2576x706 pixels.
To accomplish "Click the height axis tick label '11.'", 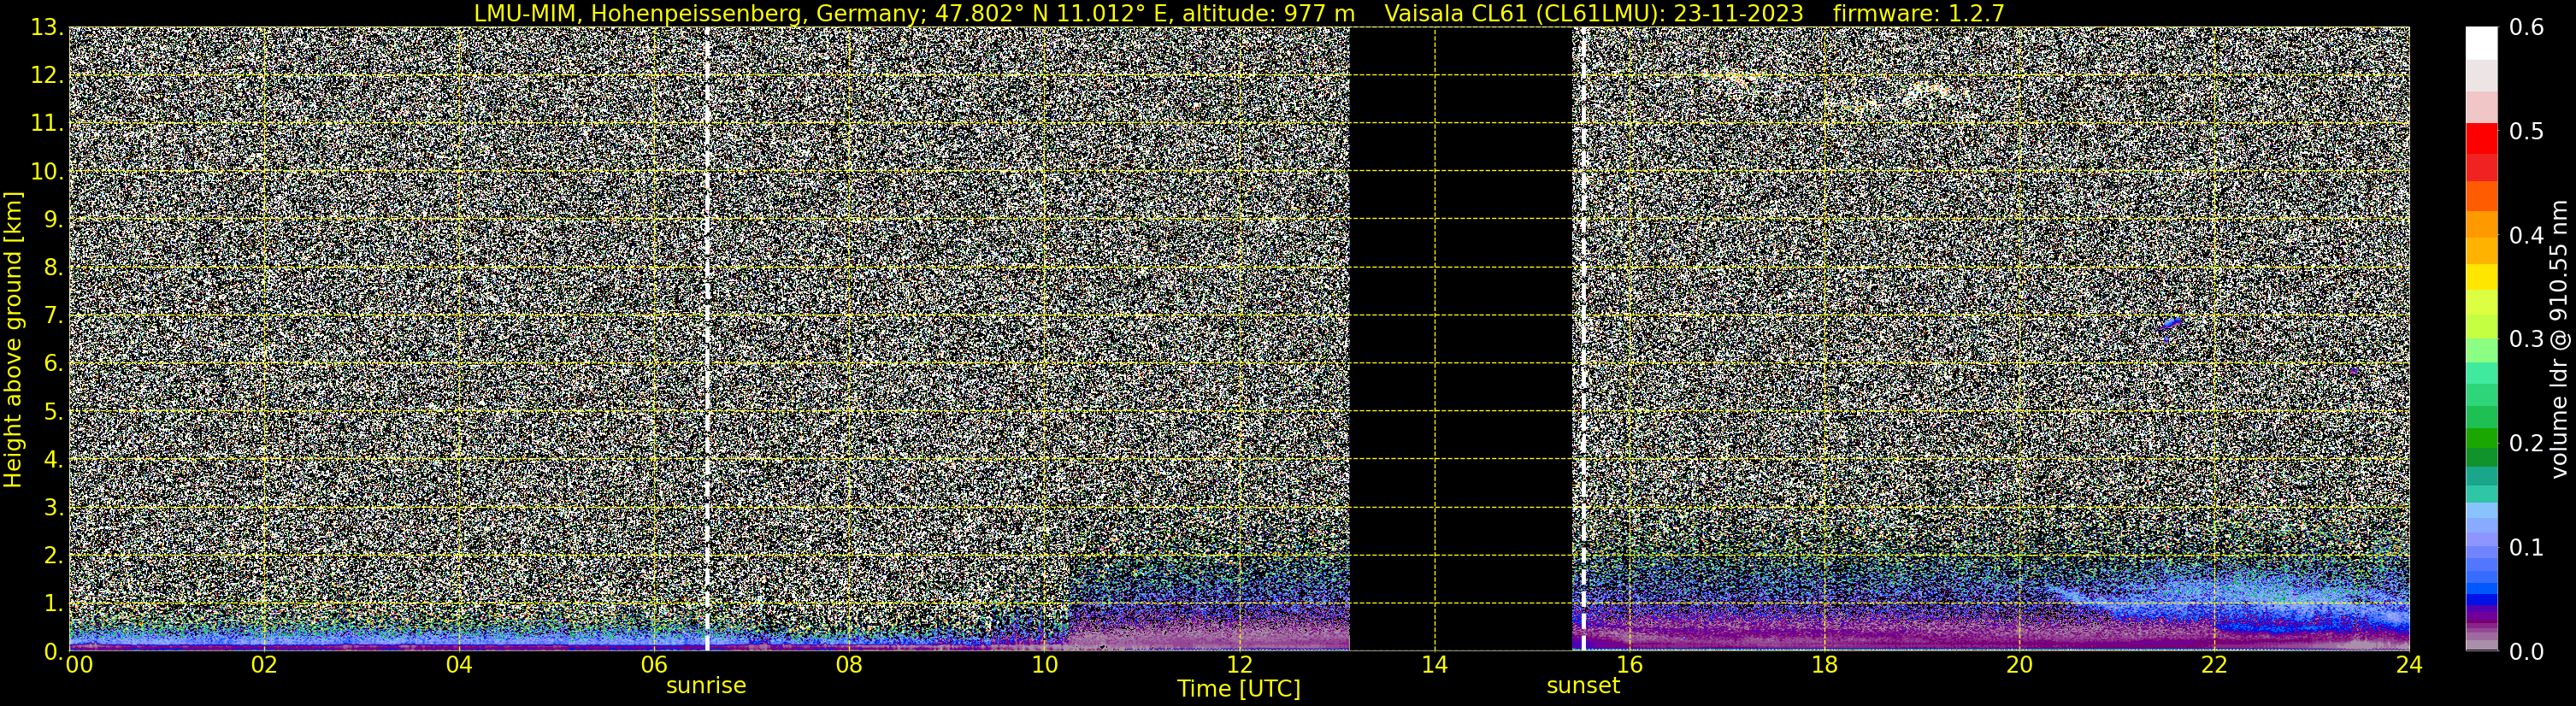I will 46,123.
